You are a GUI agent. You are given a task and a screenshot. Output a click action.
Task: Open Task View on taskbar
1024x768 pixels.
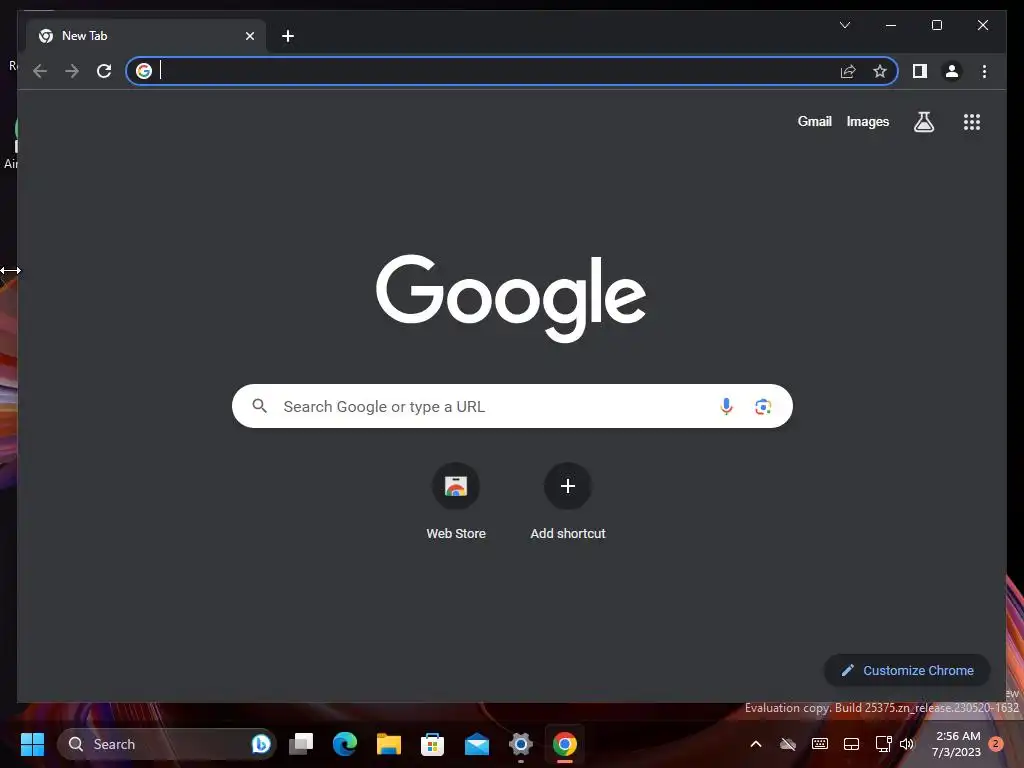click(x=301, y=744)
